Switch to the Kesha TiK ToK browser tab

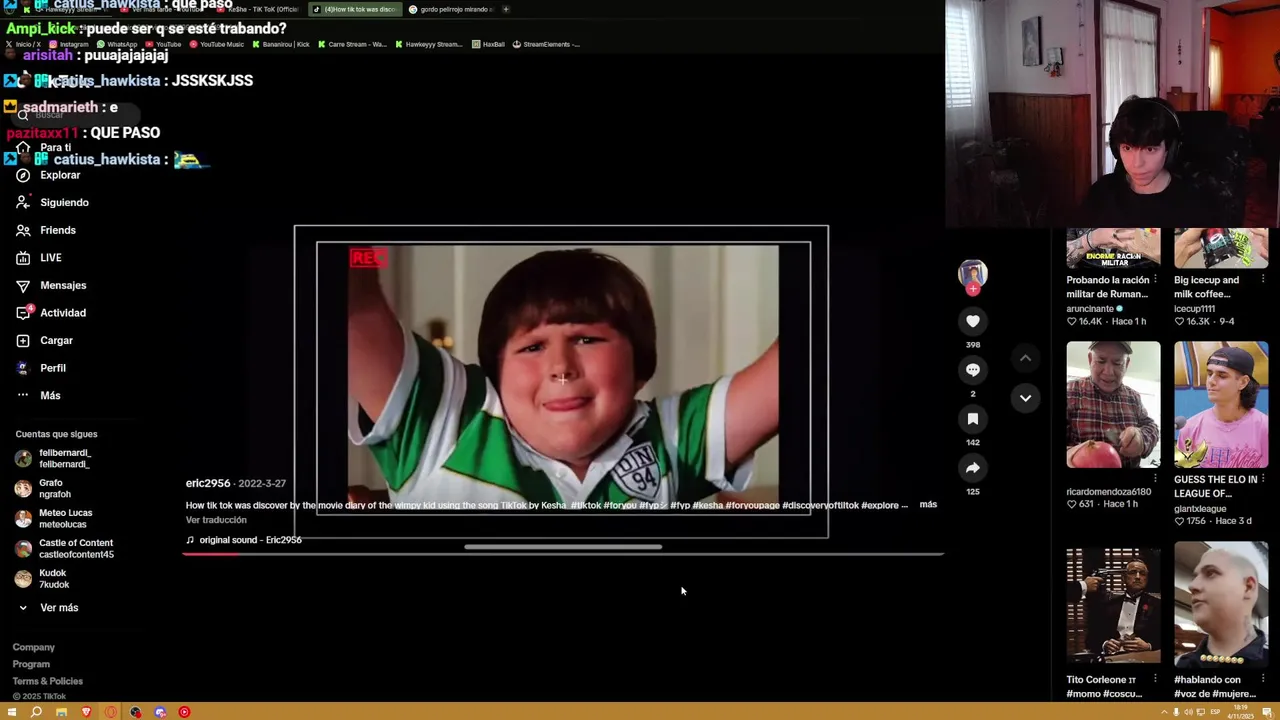click(x=258, y=9)
